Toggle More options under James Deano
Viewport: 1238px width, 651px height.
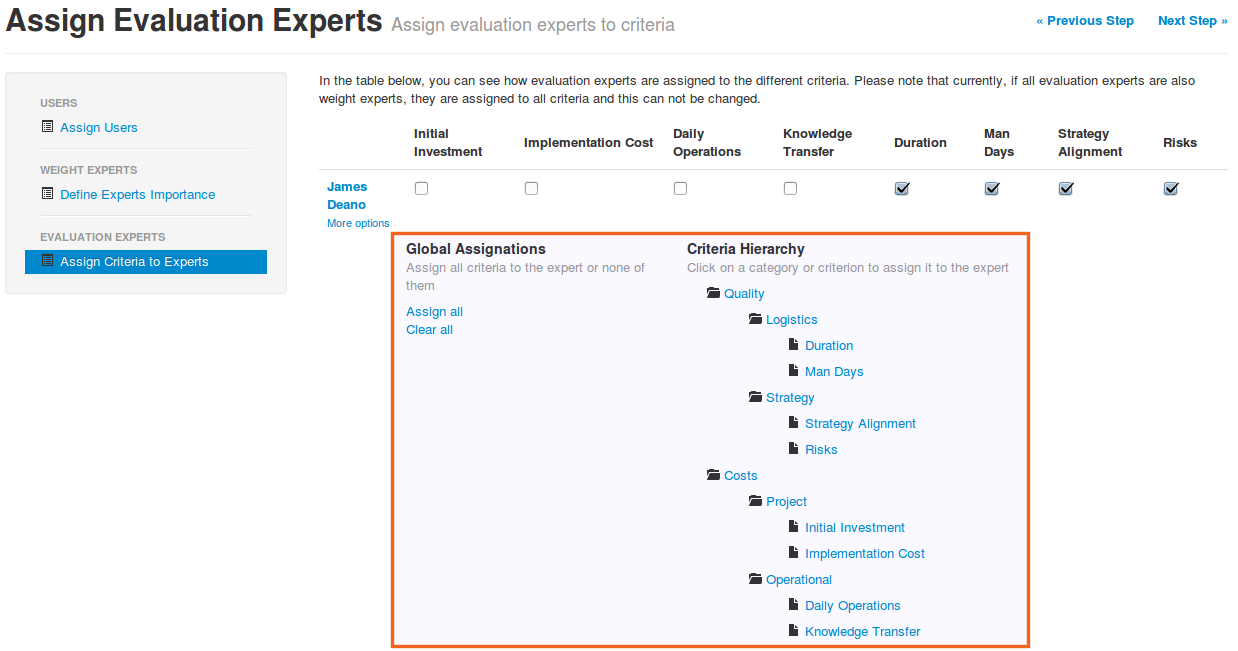tap(358, 223)
